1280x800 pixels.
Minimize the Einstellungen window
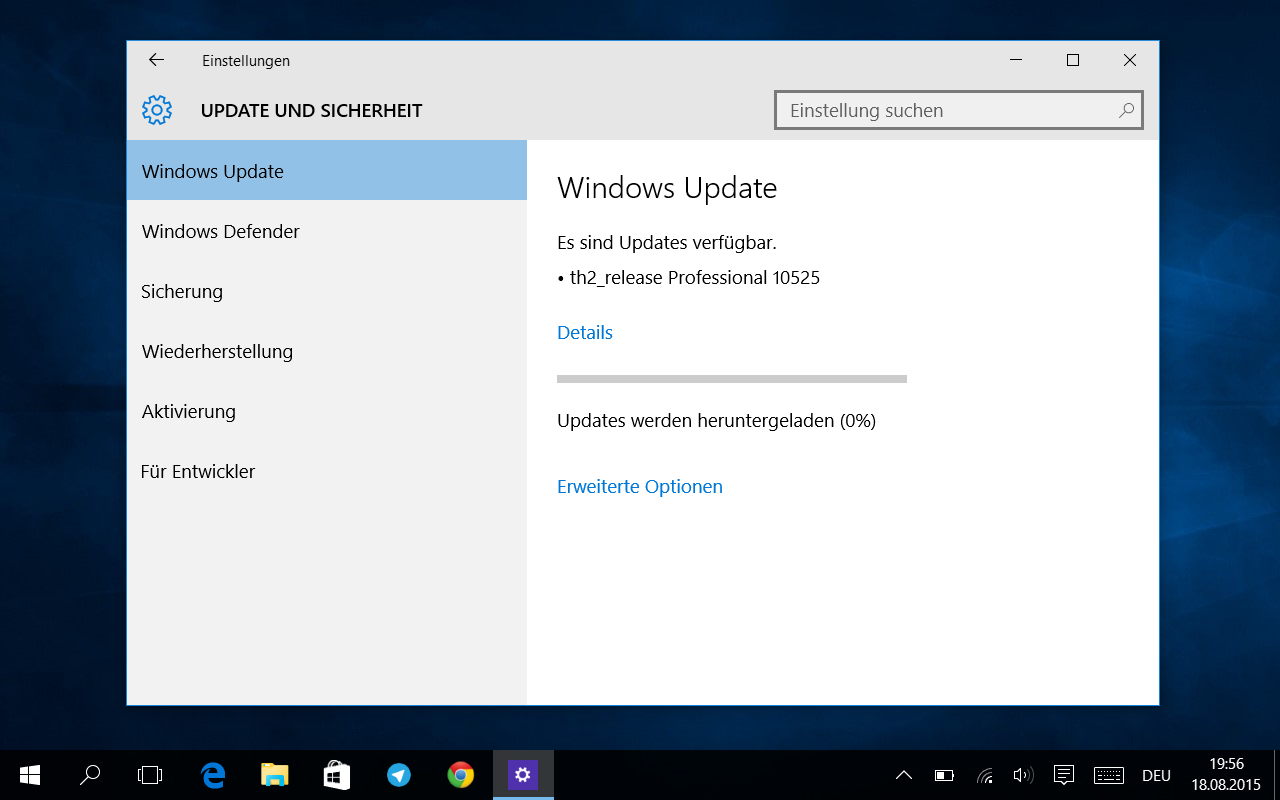(x=1016, y=60)
